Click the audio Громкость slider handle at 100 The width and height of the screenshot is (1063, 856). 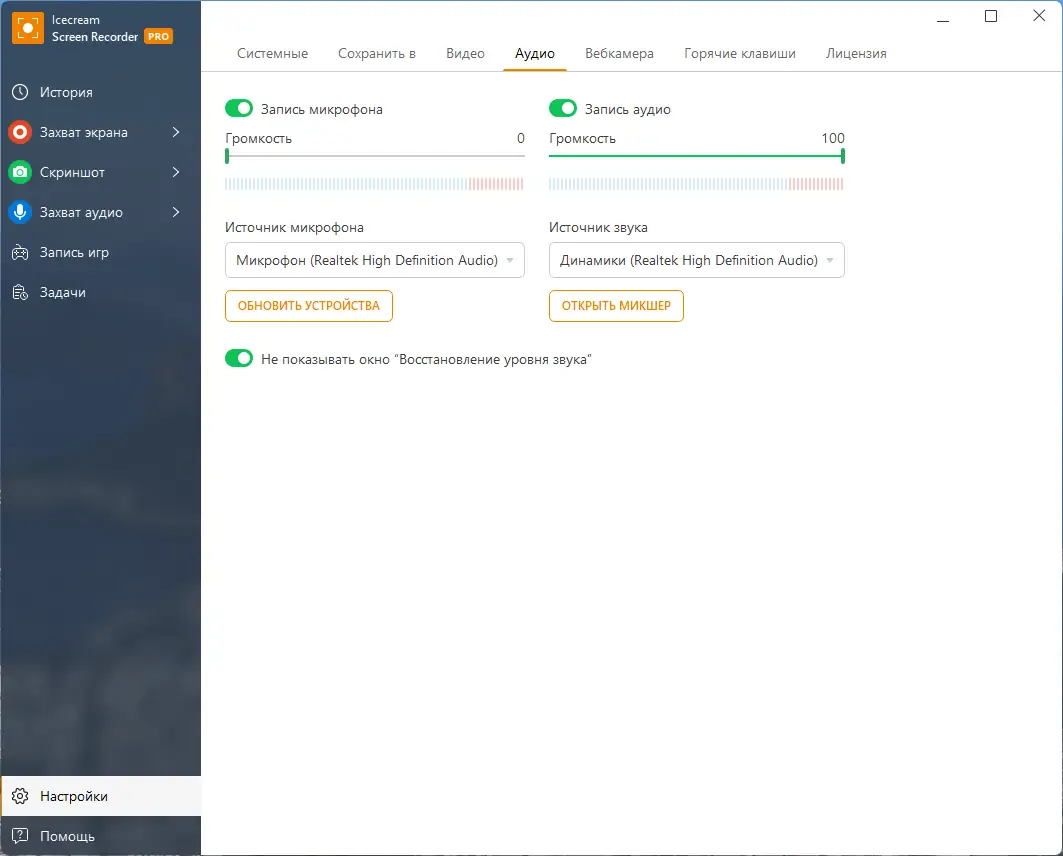point(843,156)
